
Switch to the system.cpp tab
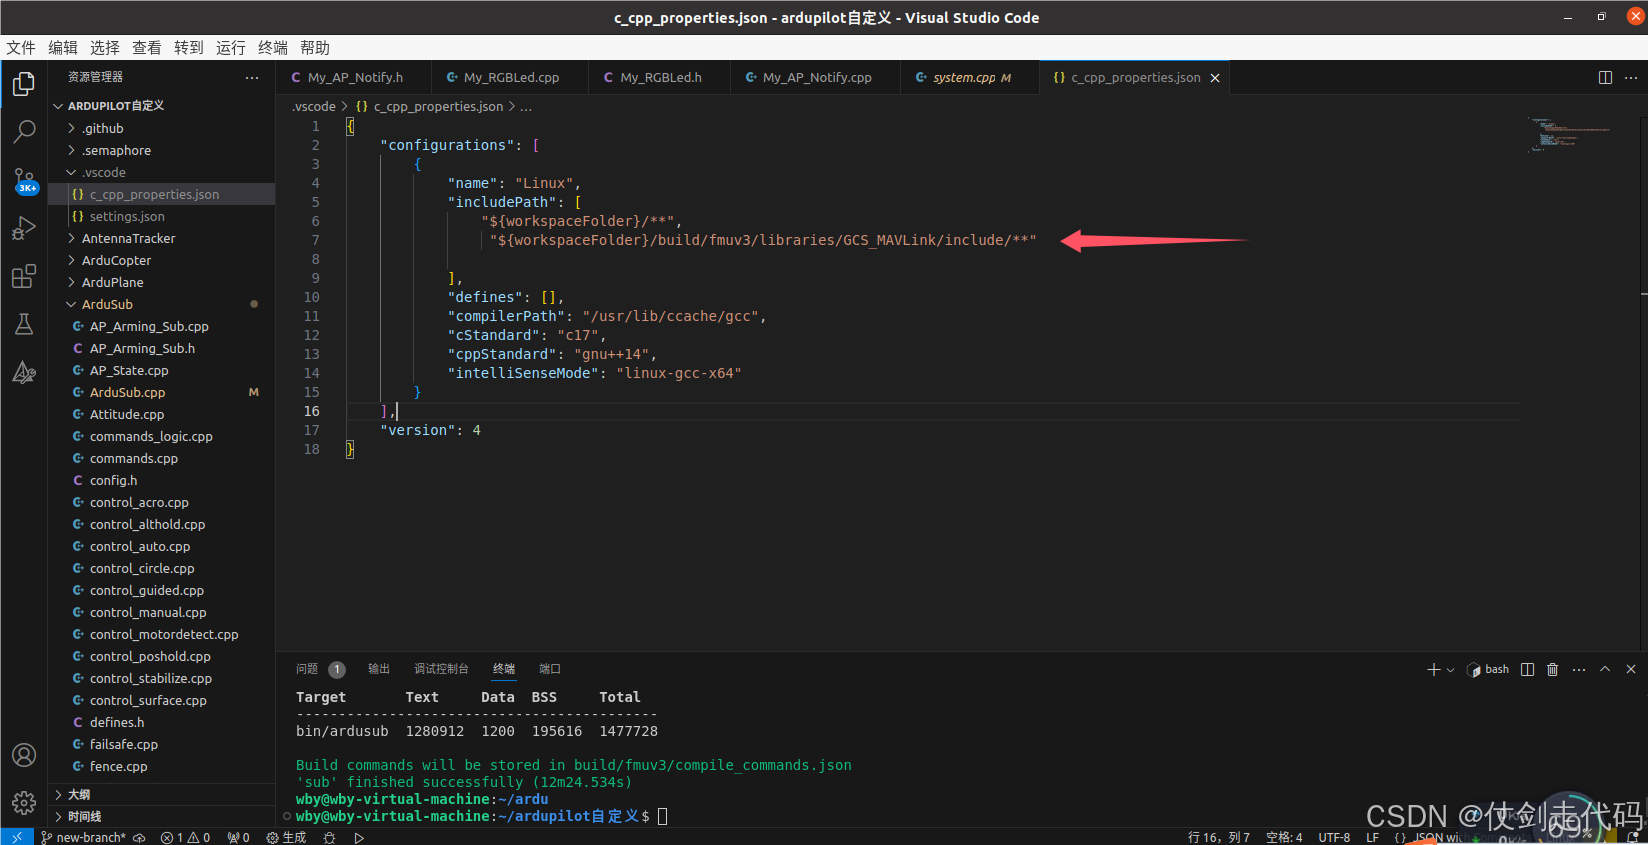(x=970, y=77)
